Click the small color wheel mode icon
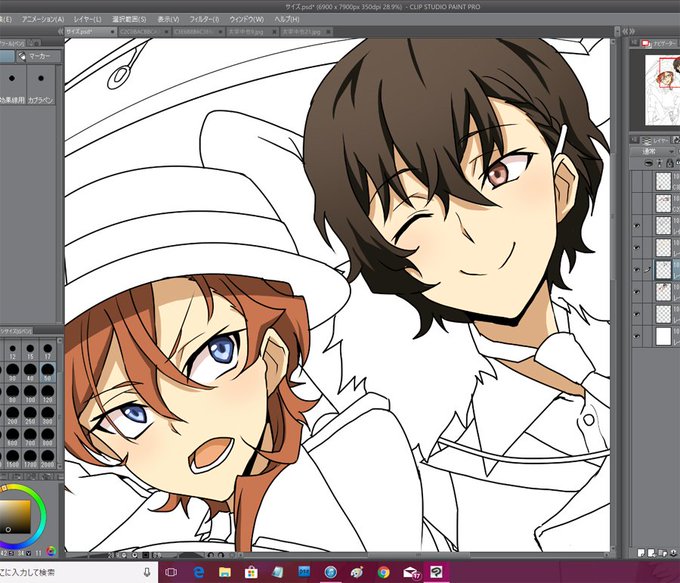 pos(51,552)
